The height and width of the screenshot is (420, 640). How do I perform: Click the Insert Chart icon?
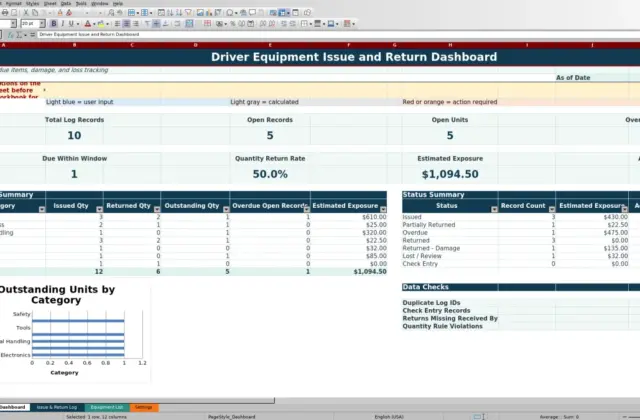tap(209, 13)
